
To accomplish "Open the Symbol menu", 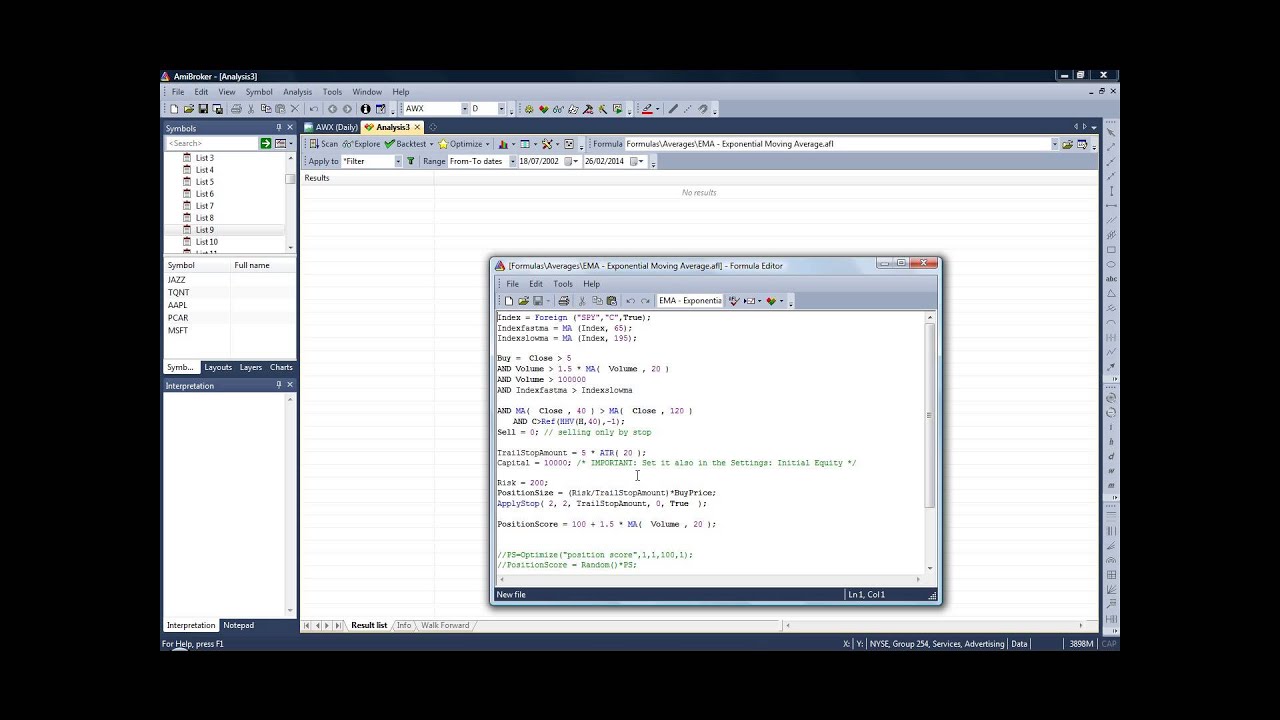I will pyautogui.click(x=259, y=92).
